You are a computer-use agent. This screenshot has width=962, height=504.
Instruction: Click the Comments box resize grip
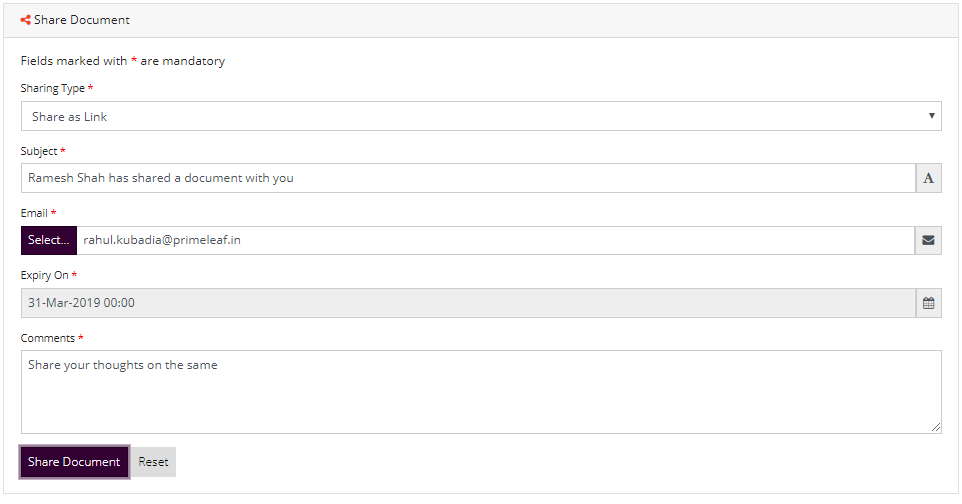point(936,427)
